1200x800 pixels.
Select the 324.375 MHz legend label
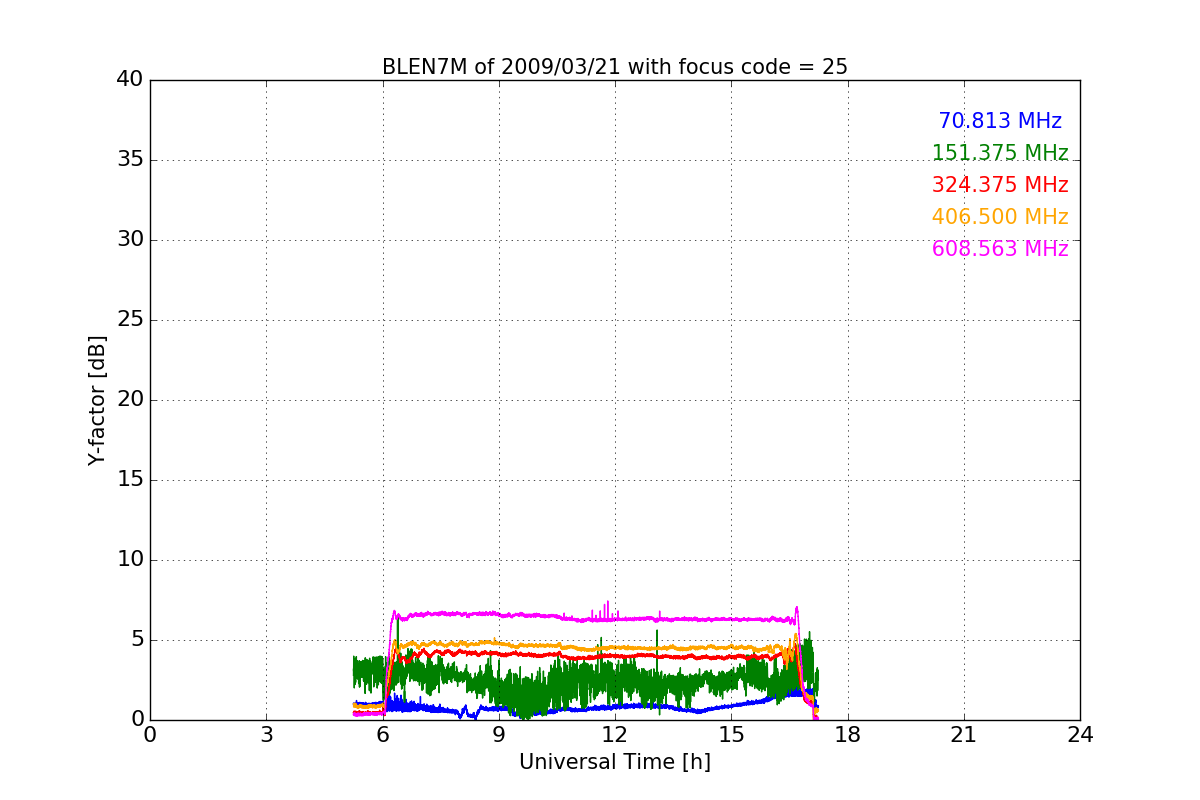point(1000,185)
